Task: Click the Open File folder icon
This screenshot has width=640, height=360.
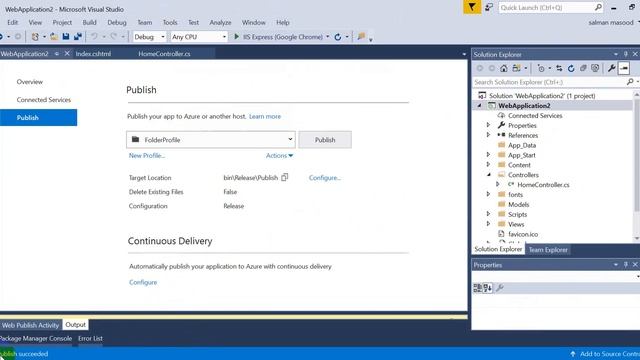Action: coord(54,37)
